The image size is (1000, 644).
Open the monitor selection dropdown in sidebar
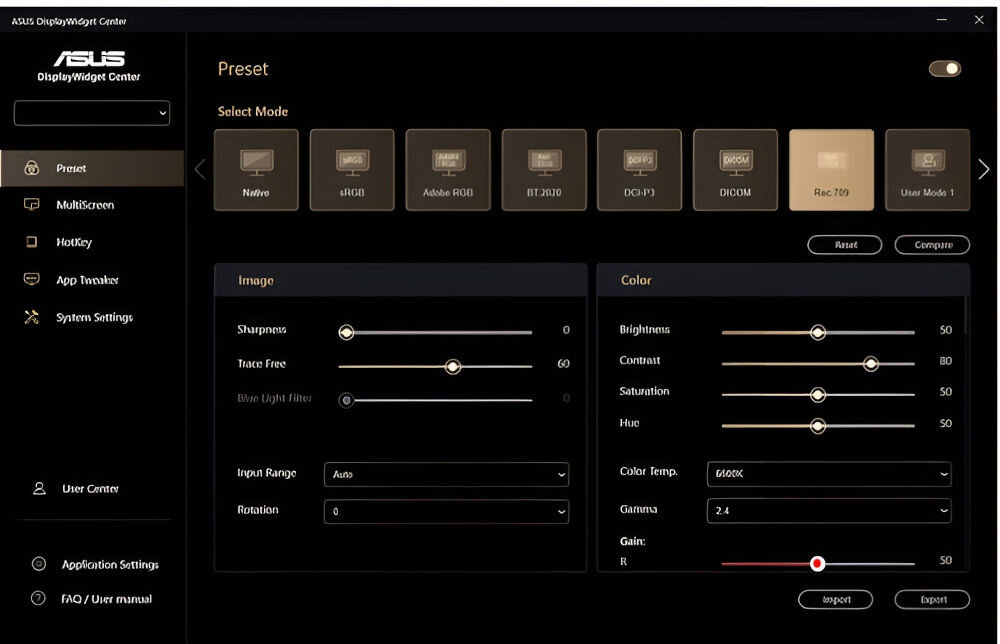pos(92,114)
